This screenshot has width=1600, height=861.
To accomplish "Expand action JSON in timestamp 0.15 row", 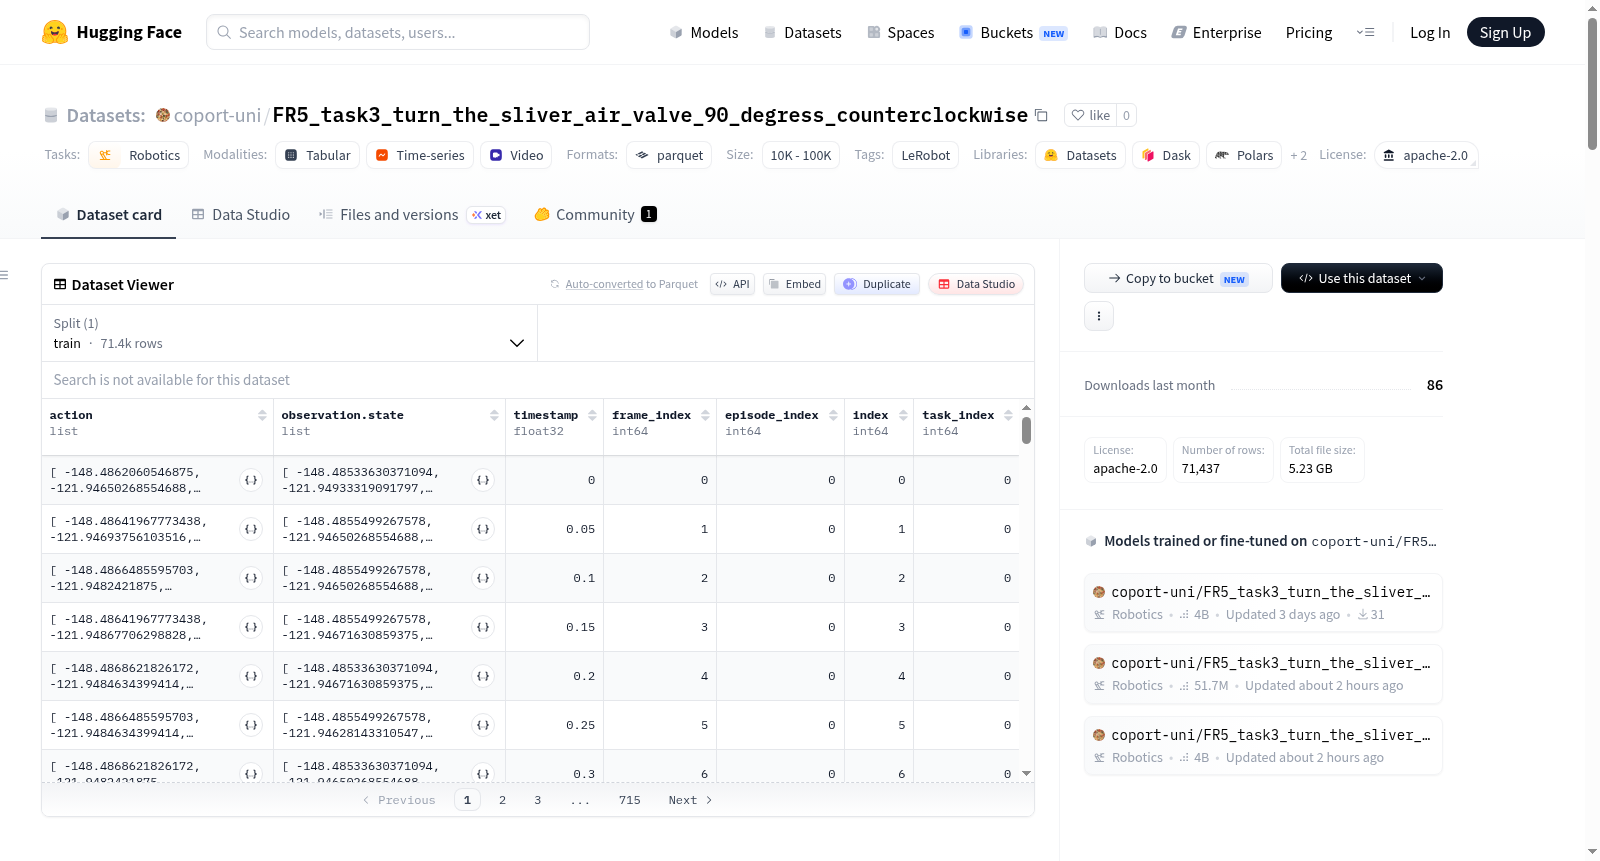I will (x=251, y=627).
